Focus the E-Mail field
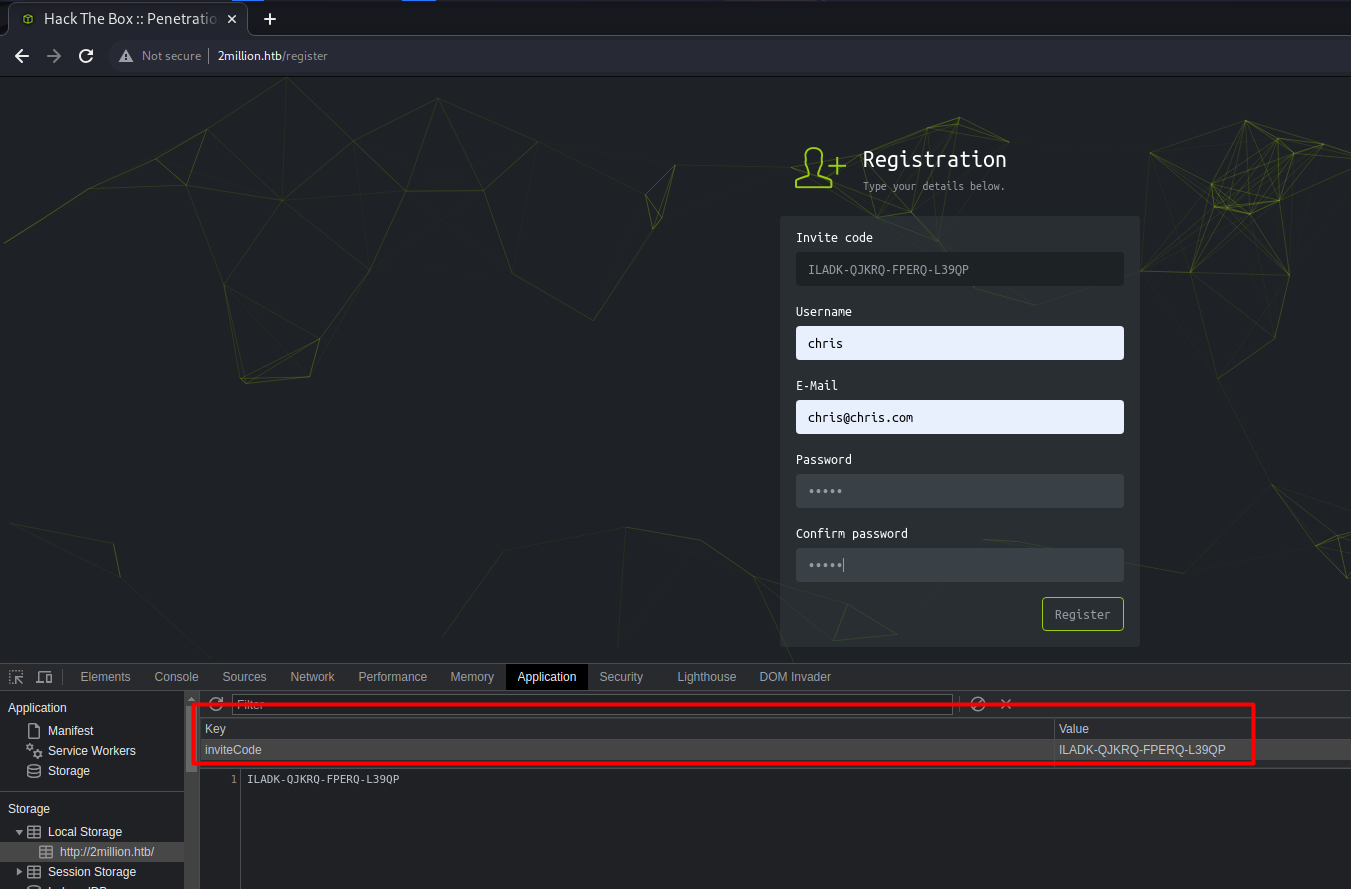1351x889 pixels. [x=960, y=417]
